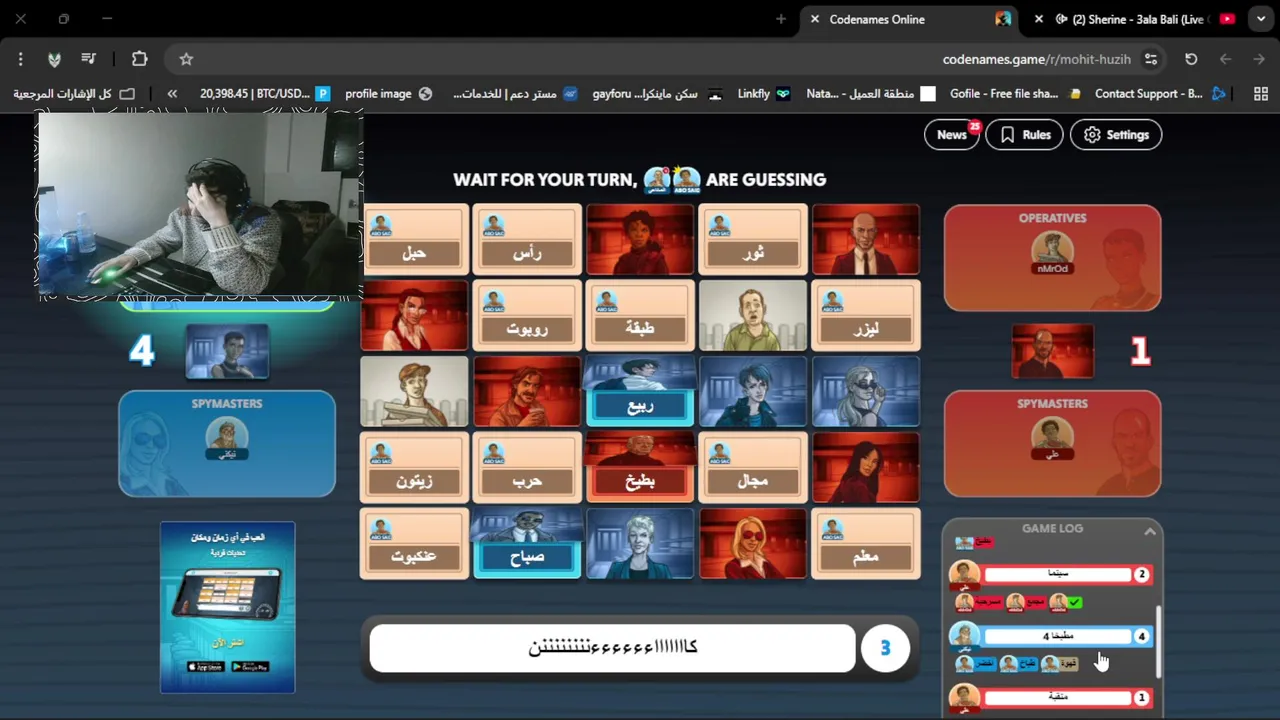1280x720 pixels.
Task: Select the ليزر word card
Action: (x=866, y=316)
